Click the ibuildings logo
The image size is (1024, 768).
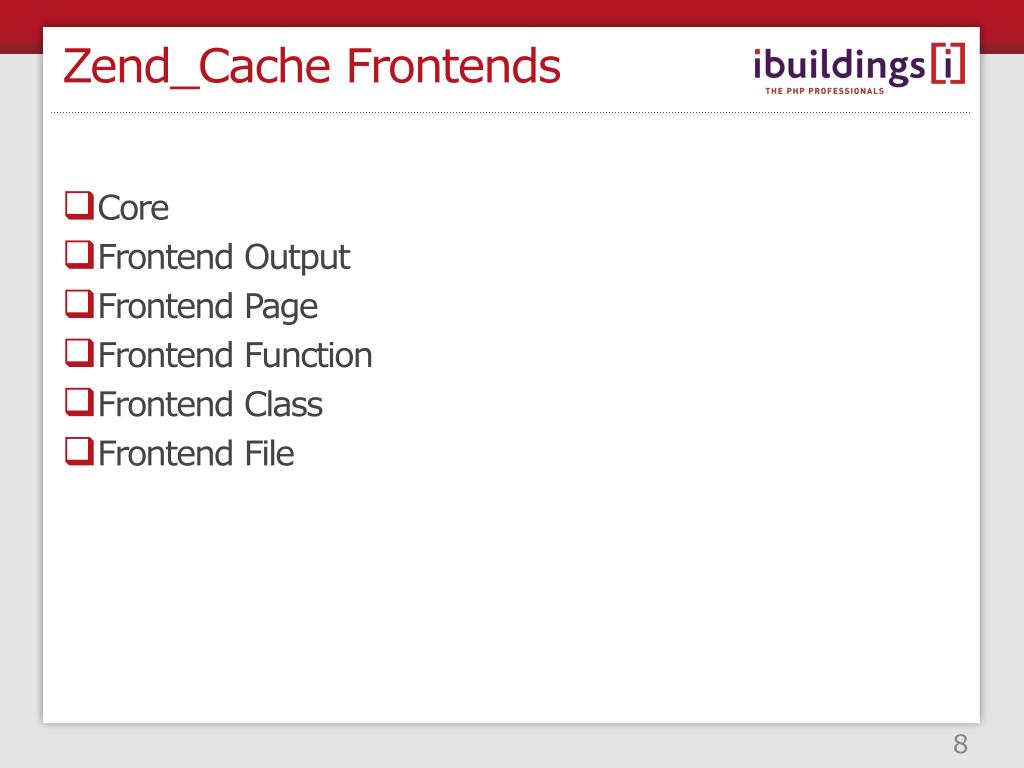click(859, 69)
